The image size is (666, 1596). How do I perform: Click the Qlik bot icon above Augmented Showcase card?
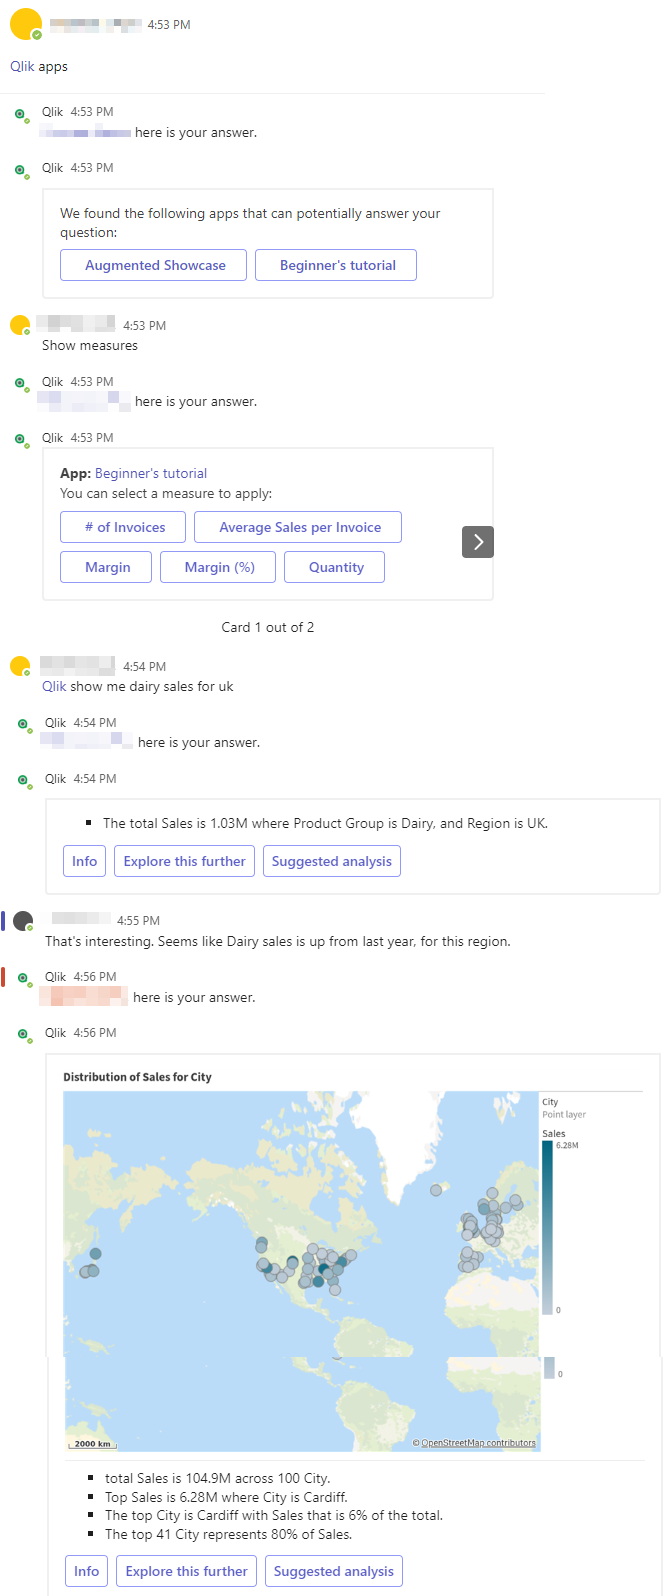click(x=21, y=171)
